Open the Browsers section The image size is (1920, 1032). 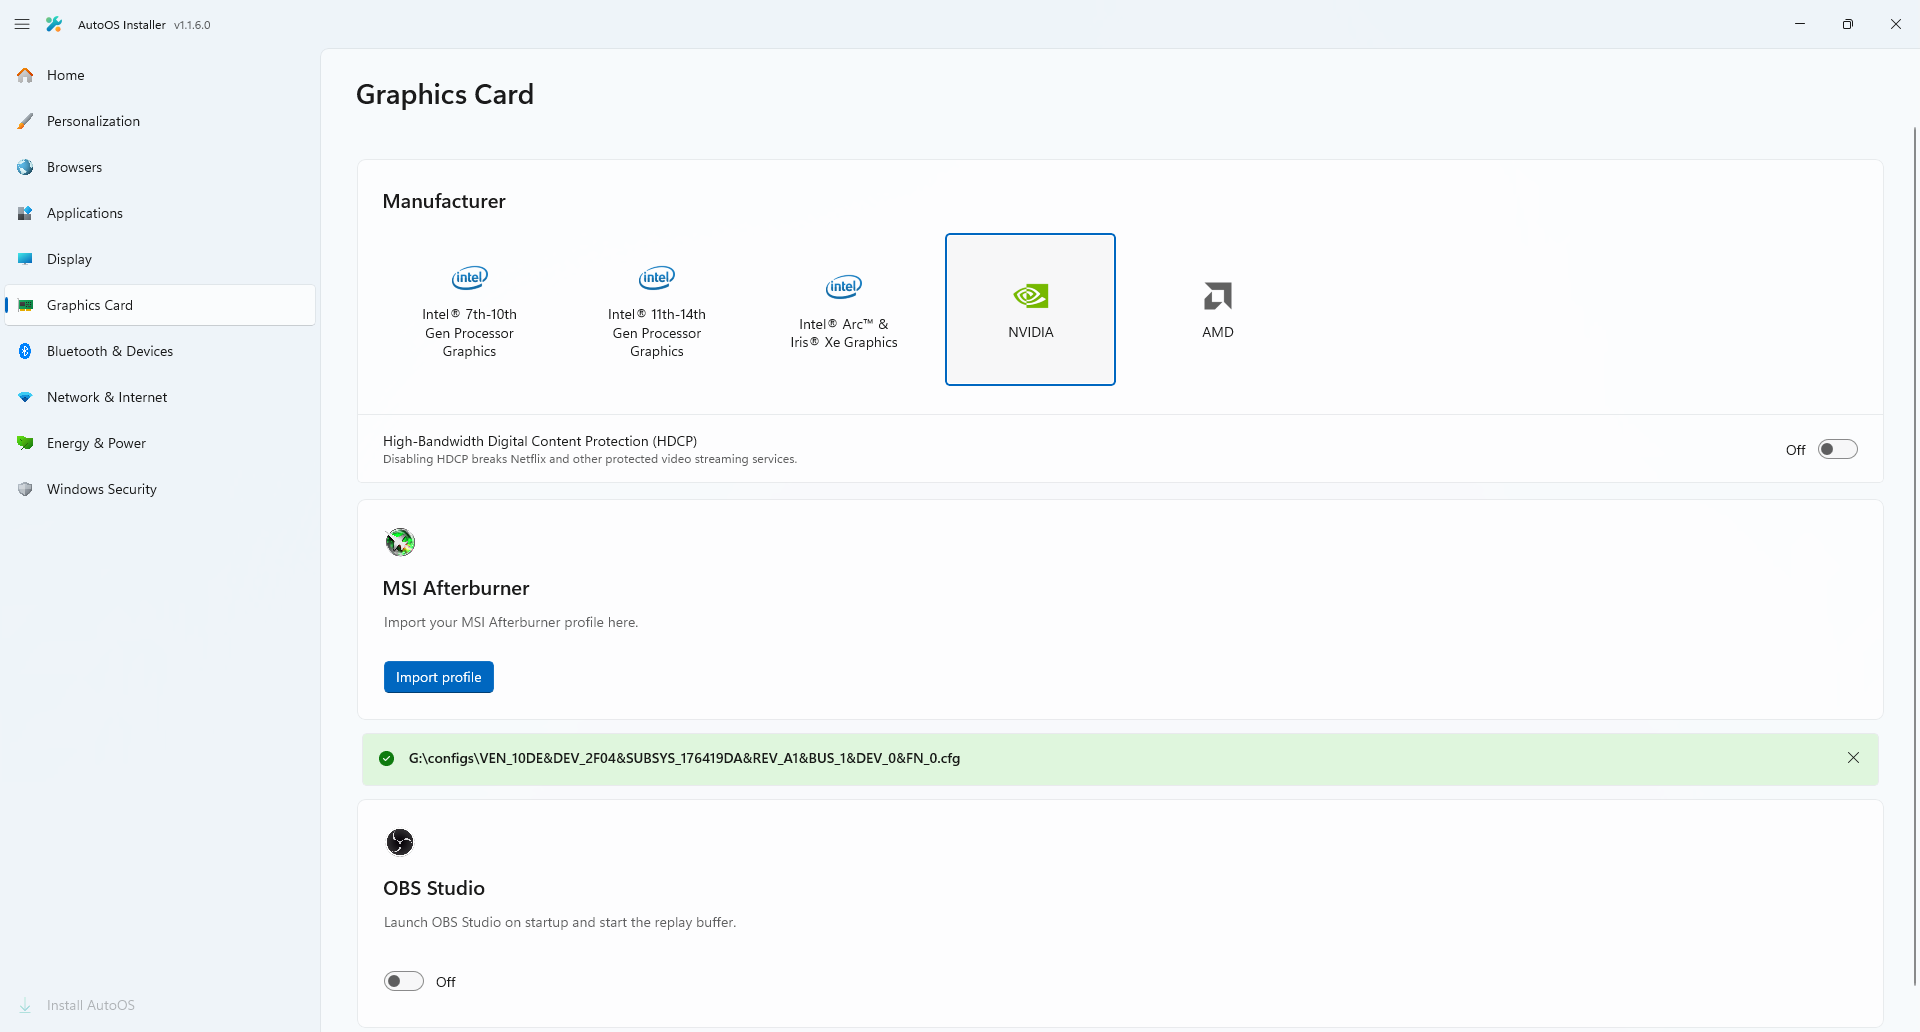click(160, 167)
